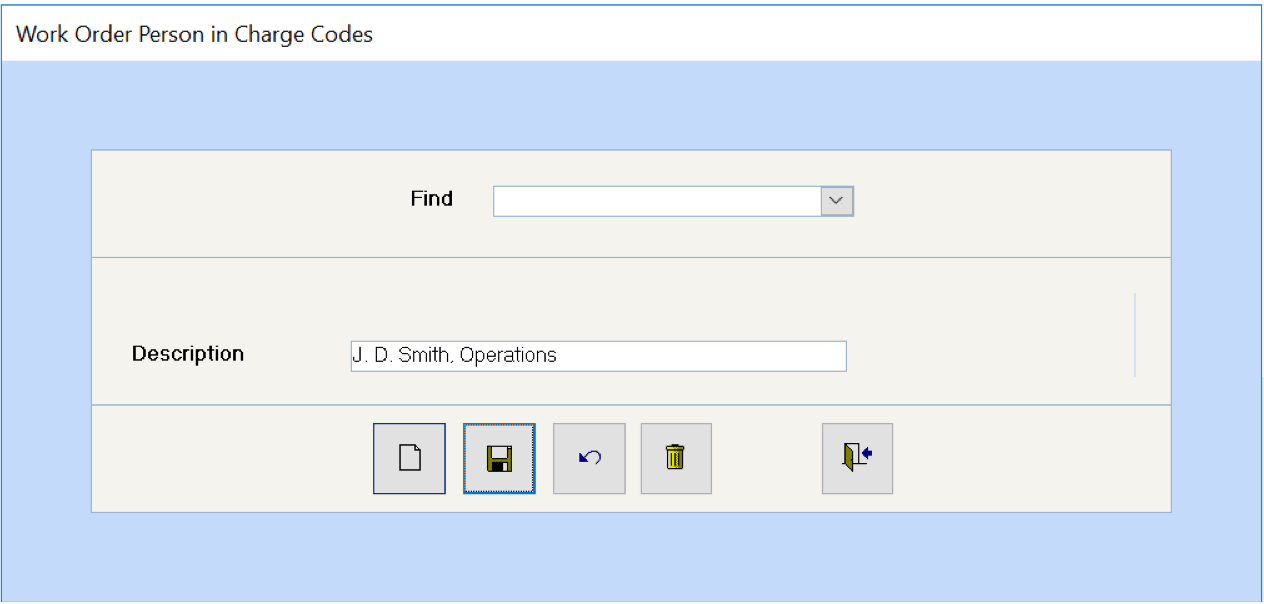Click empty space after Description text
The height and width of the screenshot is (604, 1264).
click(x=700, y=356)
